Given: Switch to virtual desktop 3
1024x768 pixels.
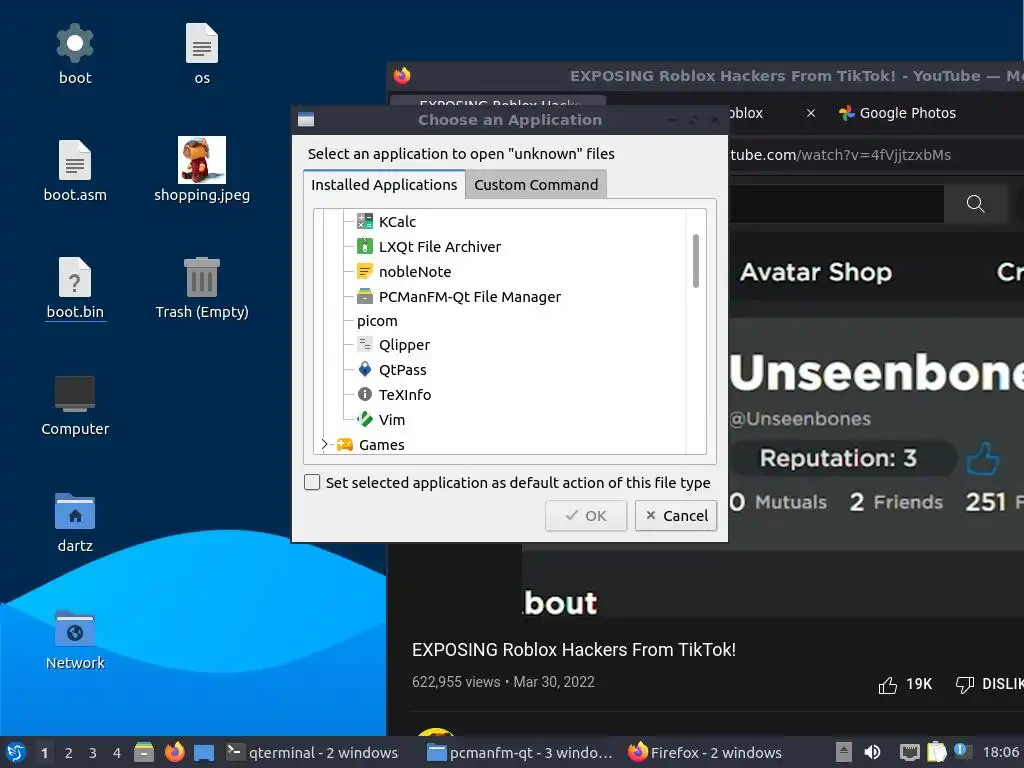Looking at the screenshot, I should pos(93,753).
